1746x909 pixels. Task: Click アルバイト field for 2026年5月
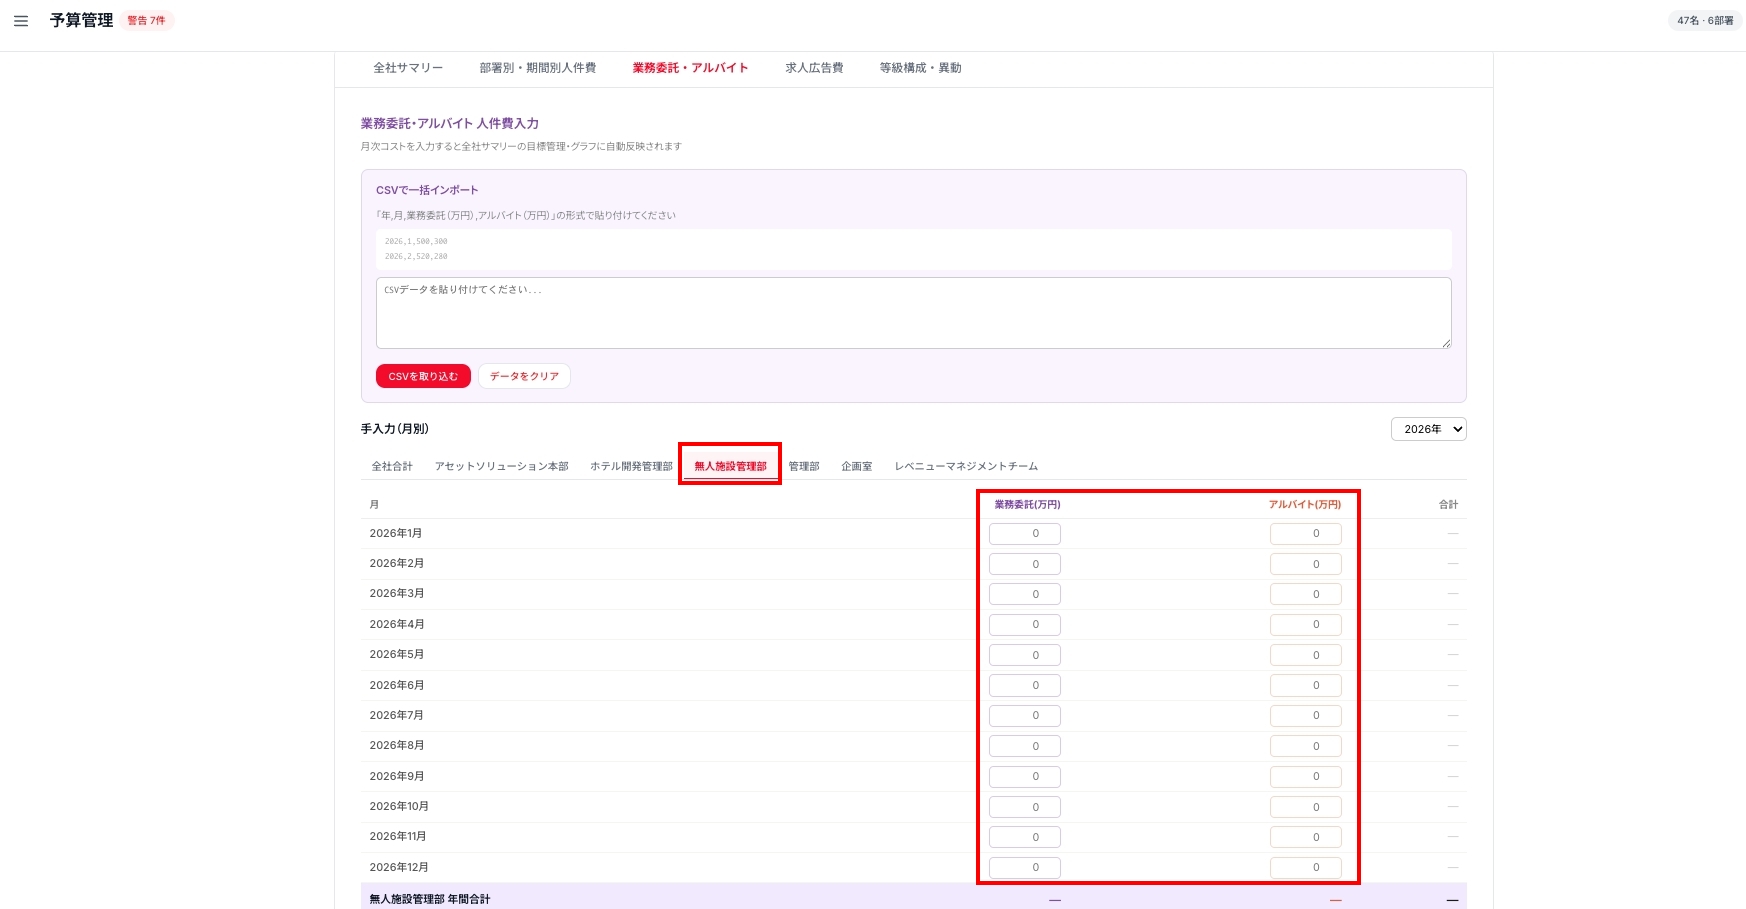click(x=1306, y=655)
